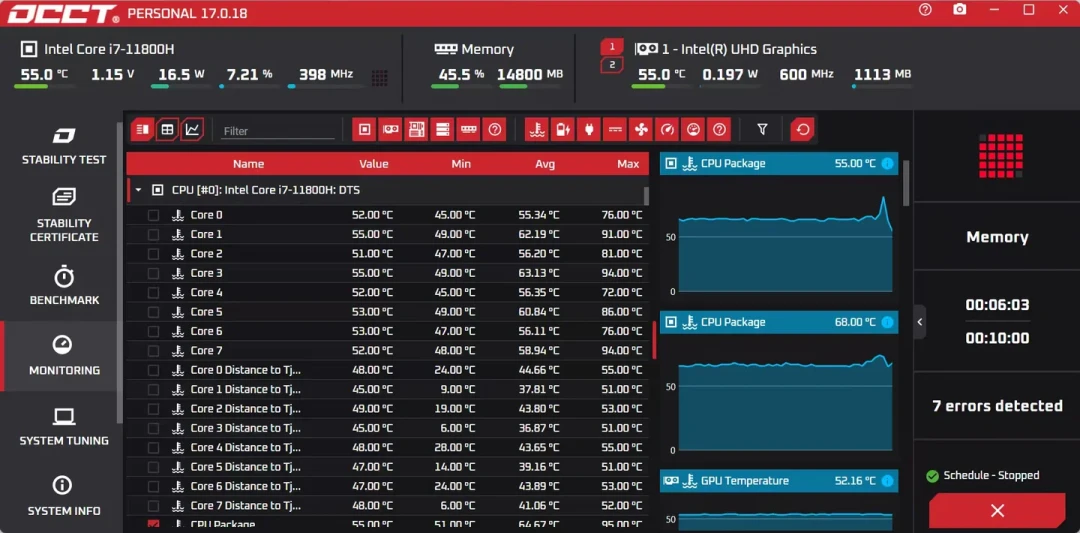This screenshot has width=1080, height=533.
Task: Toggle the usage gauge sensors filter
Action: pyautogui.click(x=667, y=129)
